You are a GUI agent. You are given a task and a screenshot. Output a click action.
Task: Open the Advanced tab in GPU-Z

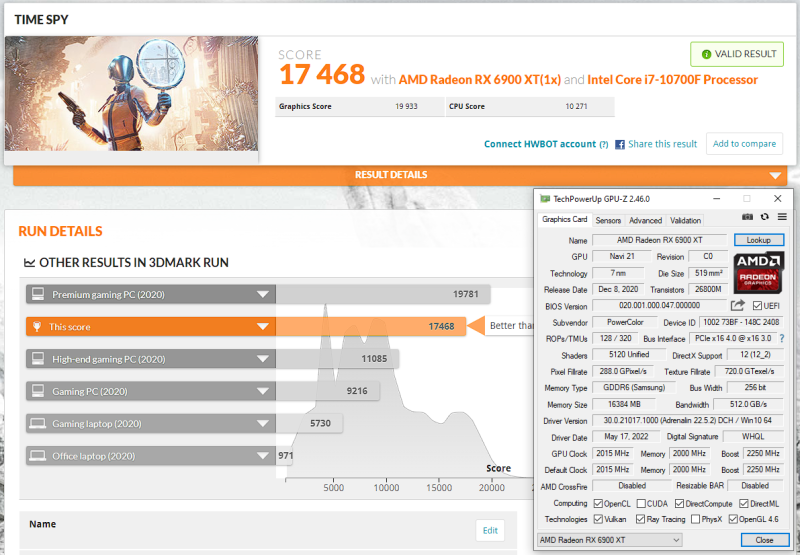click(645, 220)
